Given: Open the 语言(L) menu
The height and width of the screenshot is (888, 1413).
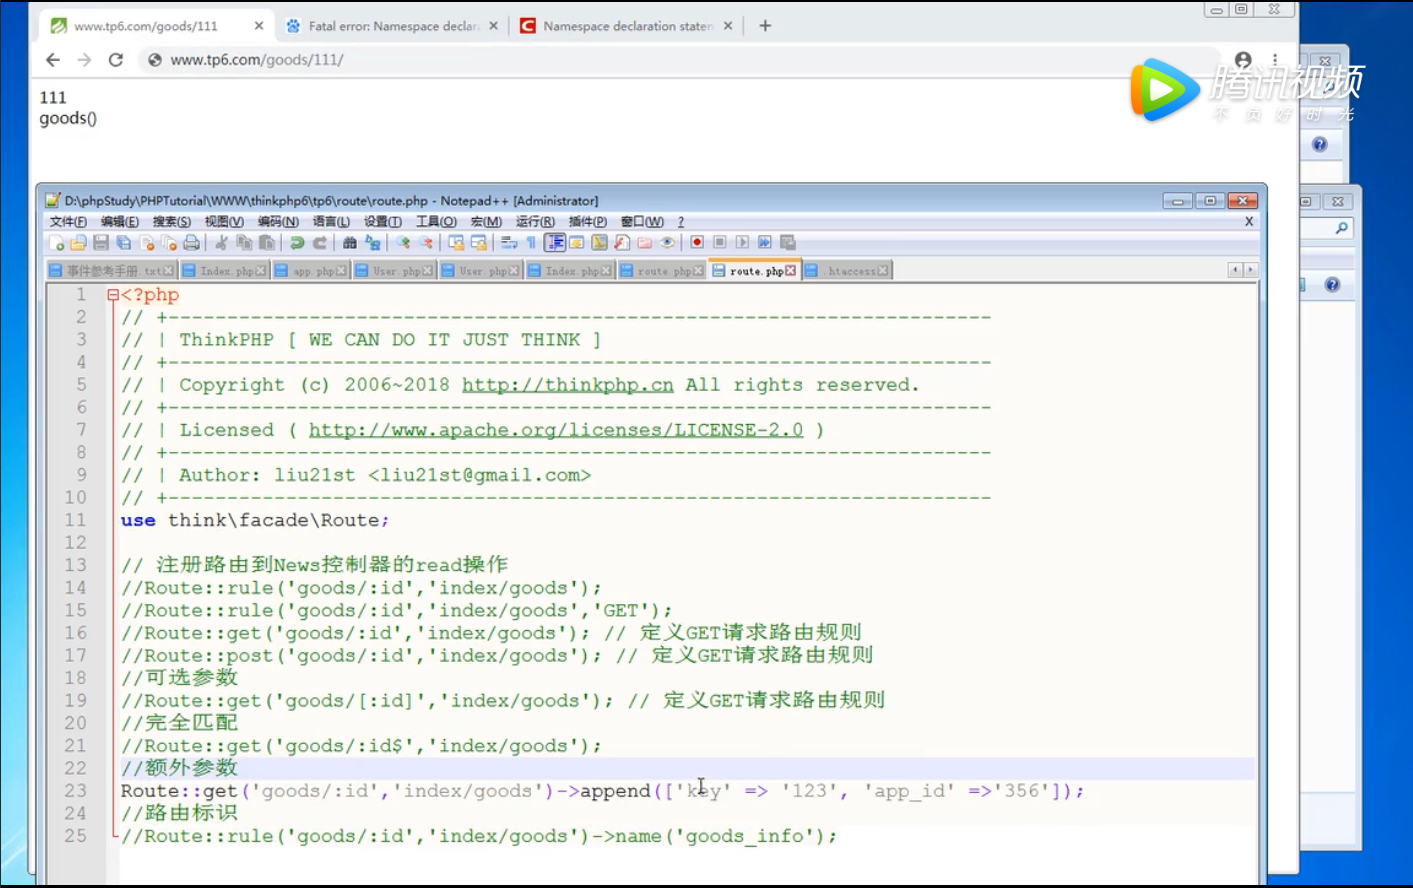Looking at the screenshot, I should 331,222.
